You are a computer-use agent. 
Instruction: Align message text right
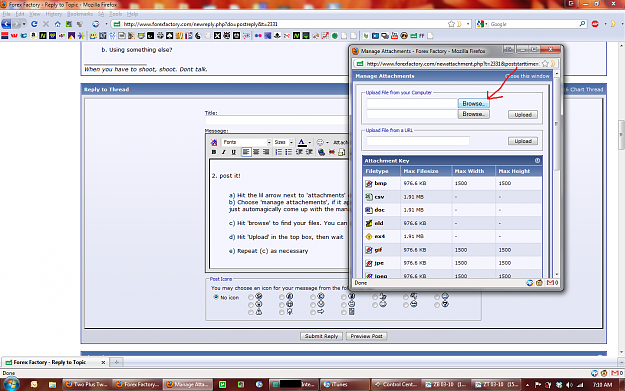[x=266, y=152]
